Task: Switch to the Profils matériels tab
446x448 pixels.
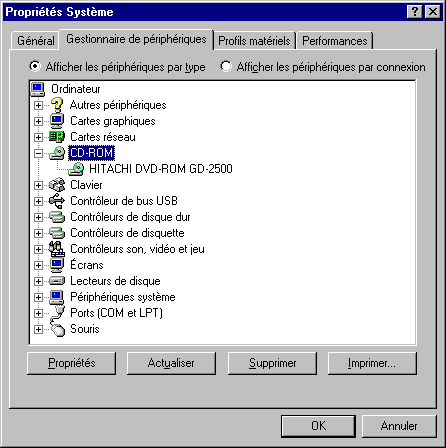Action: pos(254,41)
